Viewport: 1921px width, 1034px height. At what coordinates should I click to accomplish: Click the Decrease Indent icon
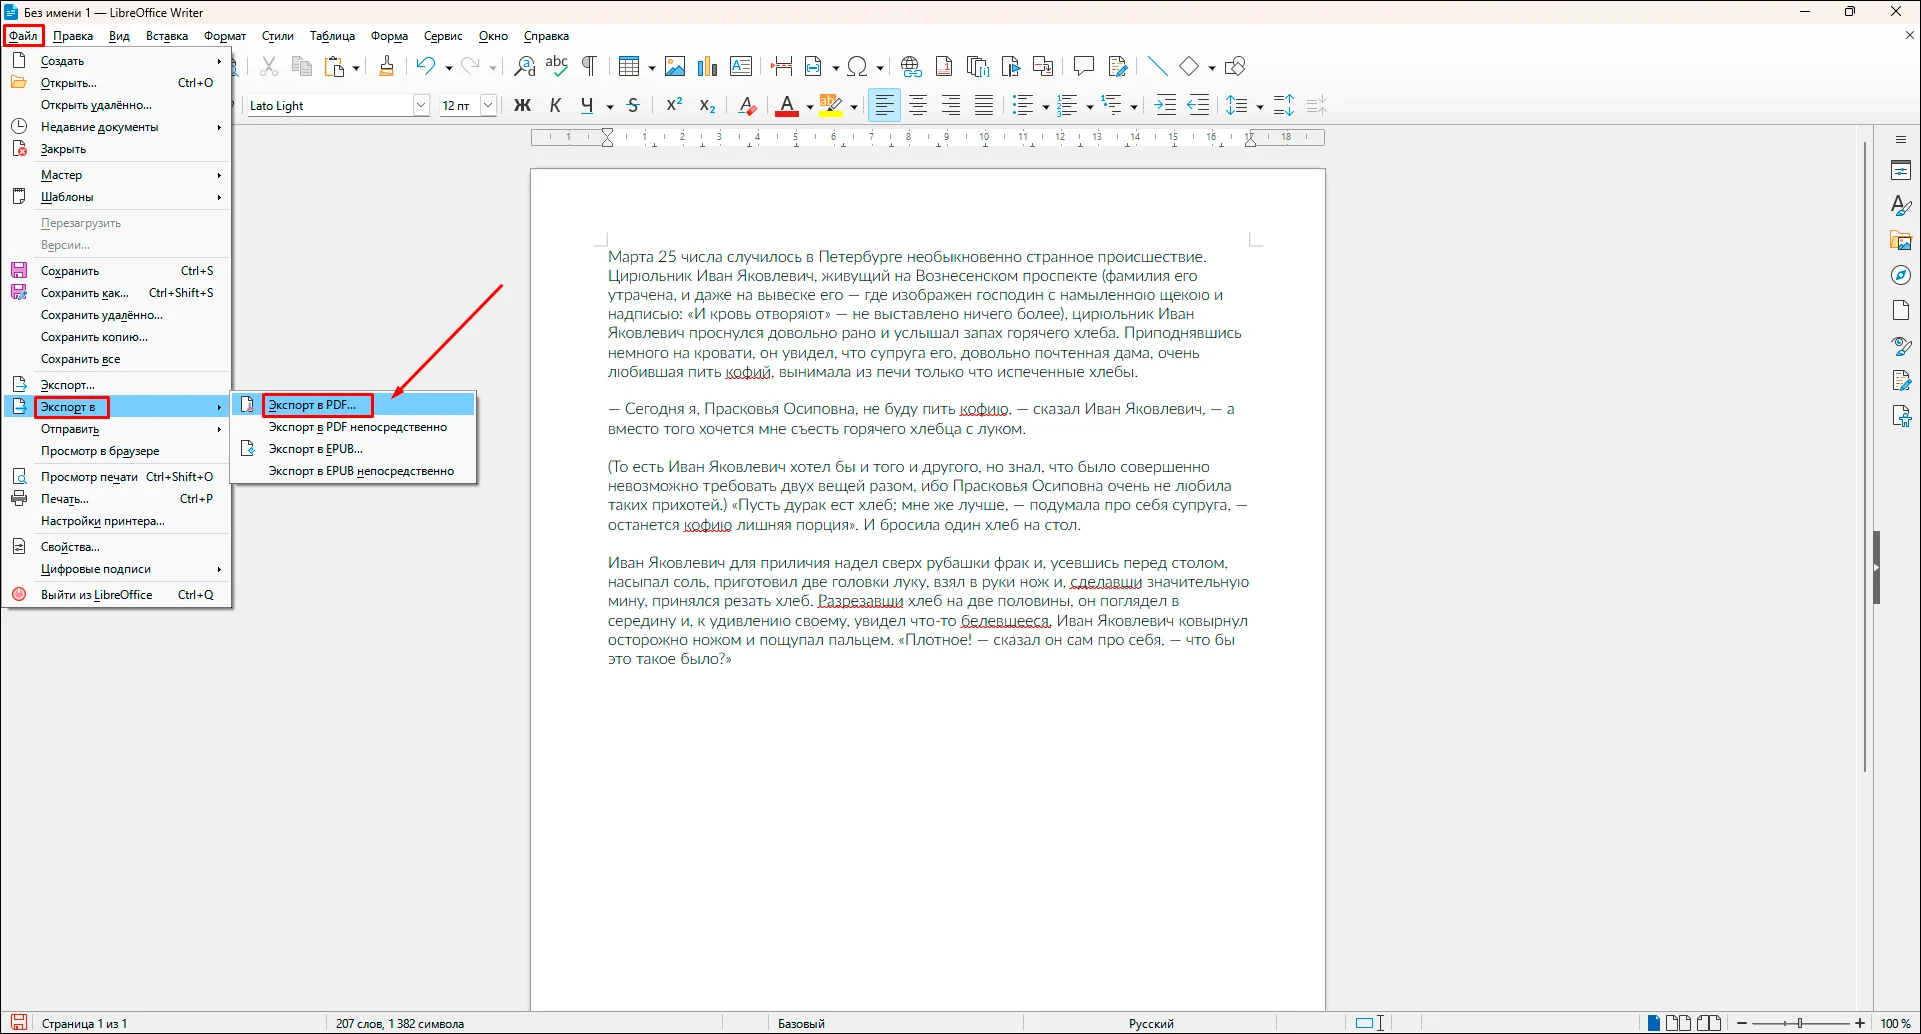pyautogui.click(x=1198, y=105)
